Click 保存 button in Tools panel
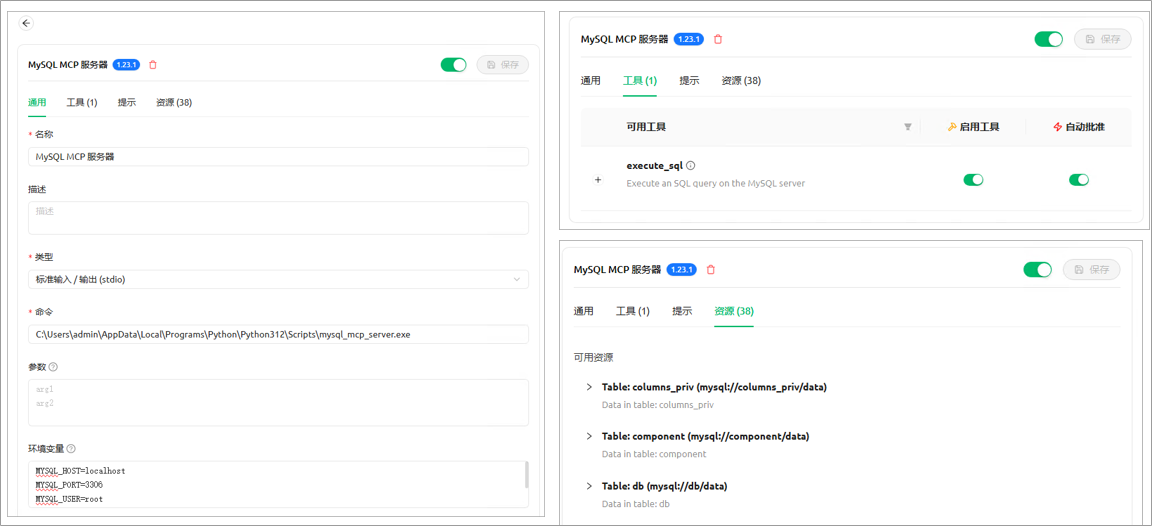The image size is (1152, 526). tap(1103, 39)
